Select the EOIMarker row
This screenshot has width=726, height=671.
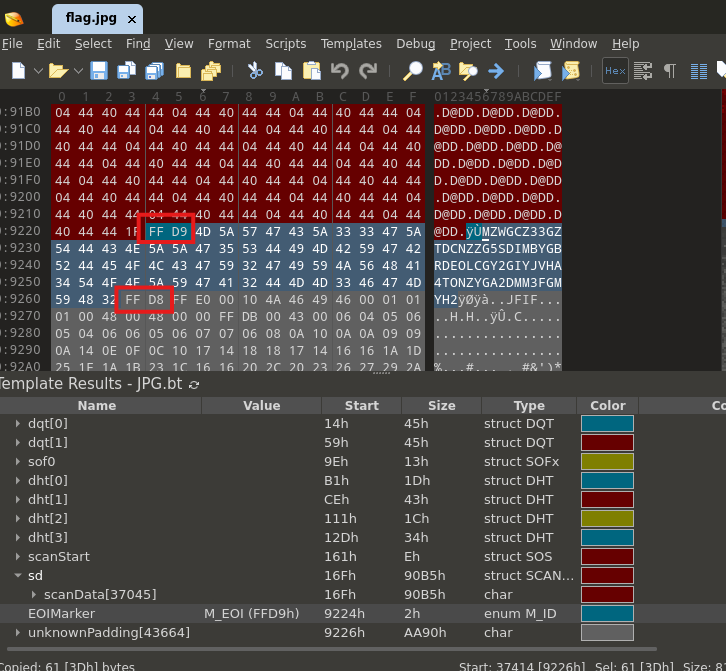pos(363,614)
